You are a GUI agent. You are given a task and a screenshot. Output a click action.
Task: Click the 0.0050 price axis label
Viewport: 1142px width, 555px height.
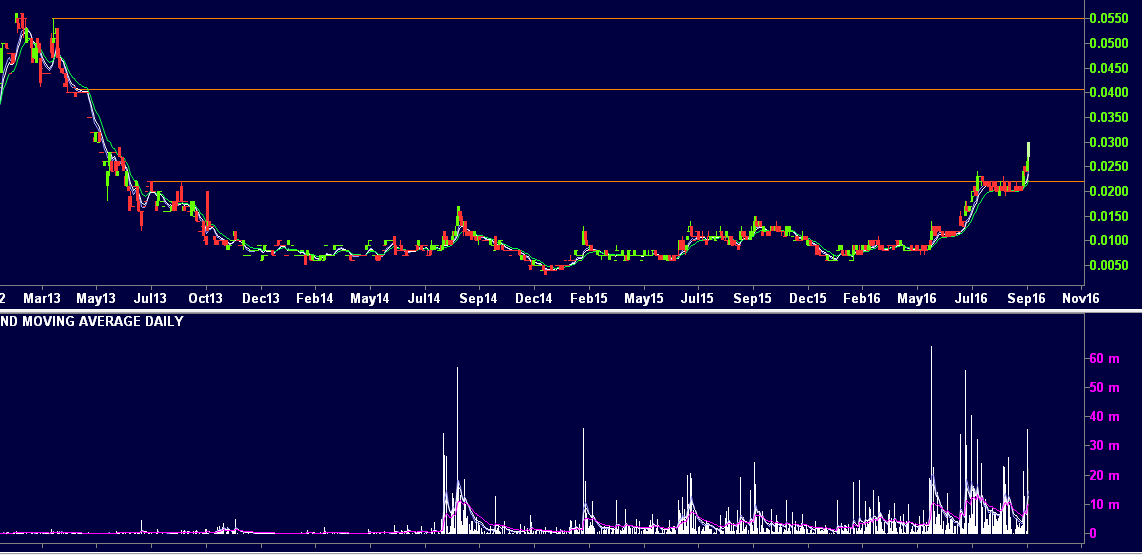tap(1110, 265)
